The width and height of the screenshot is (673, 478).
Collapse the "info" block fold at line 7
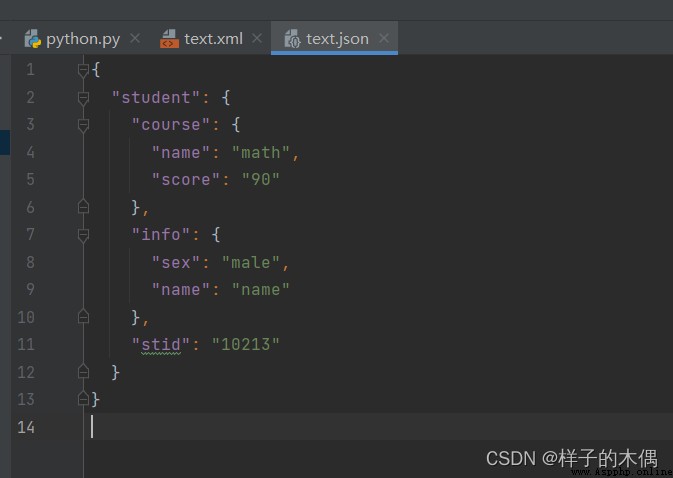[83, 235]
